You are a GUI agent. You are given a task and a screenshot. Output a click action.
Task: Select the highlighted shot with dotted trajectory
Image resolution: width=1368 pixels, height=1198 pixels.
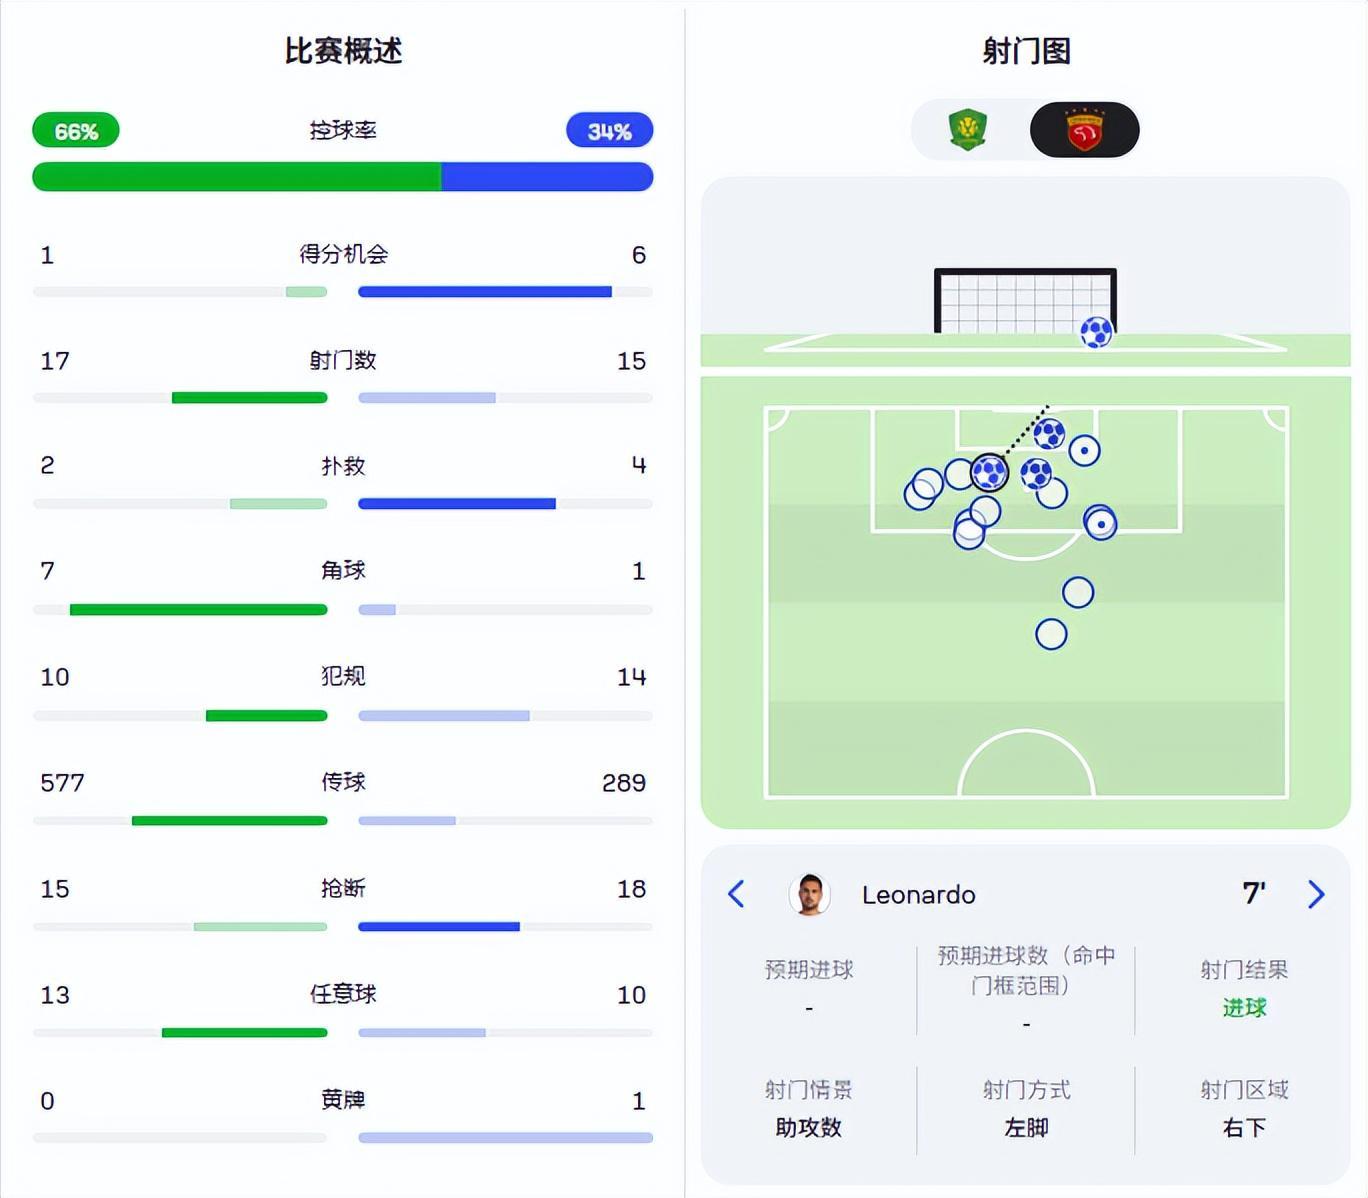(x=989, y=472)
